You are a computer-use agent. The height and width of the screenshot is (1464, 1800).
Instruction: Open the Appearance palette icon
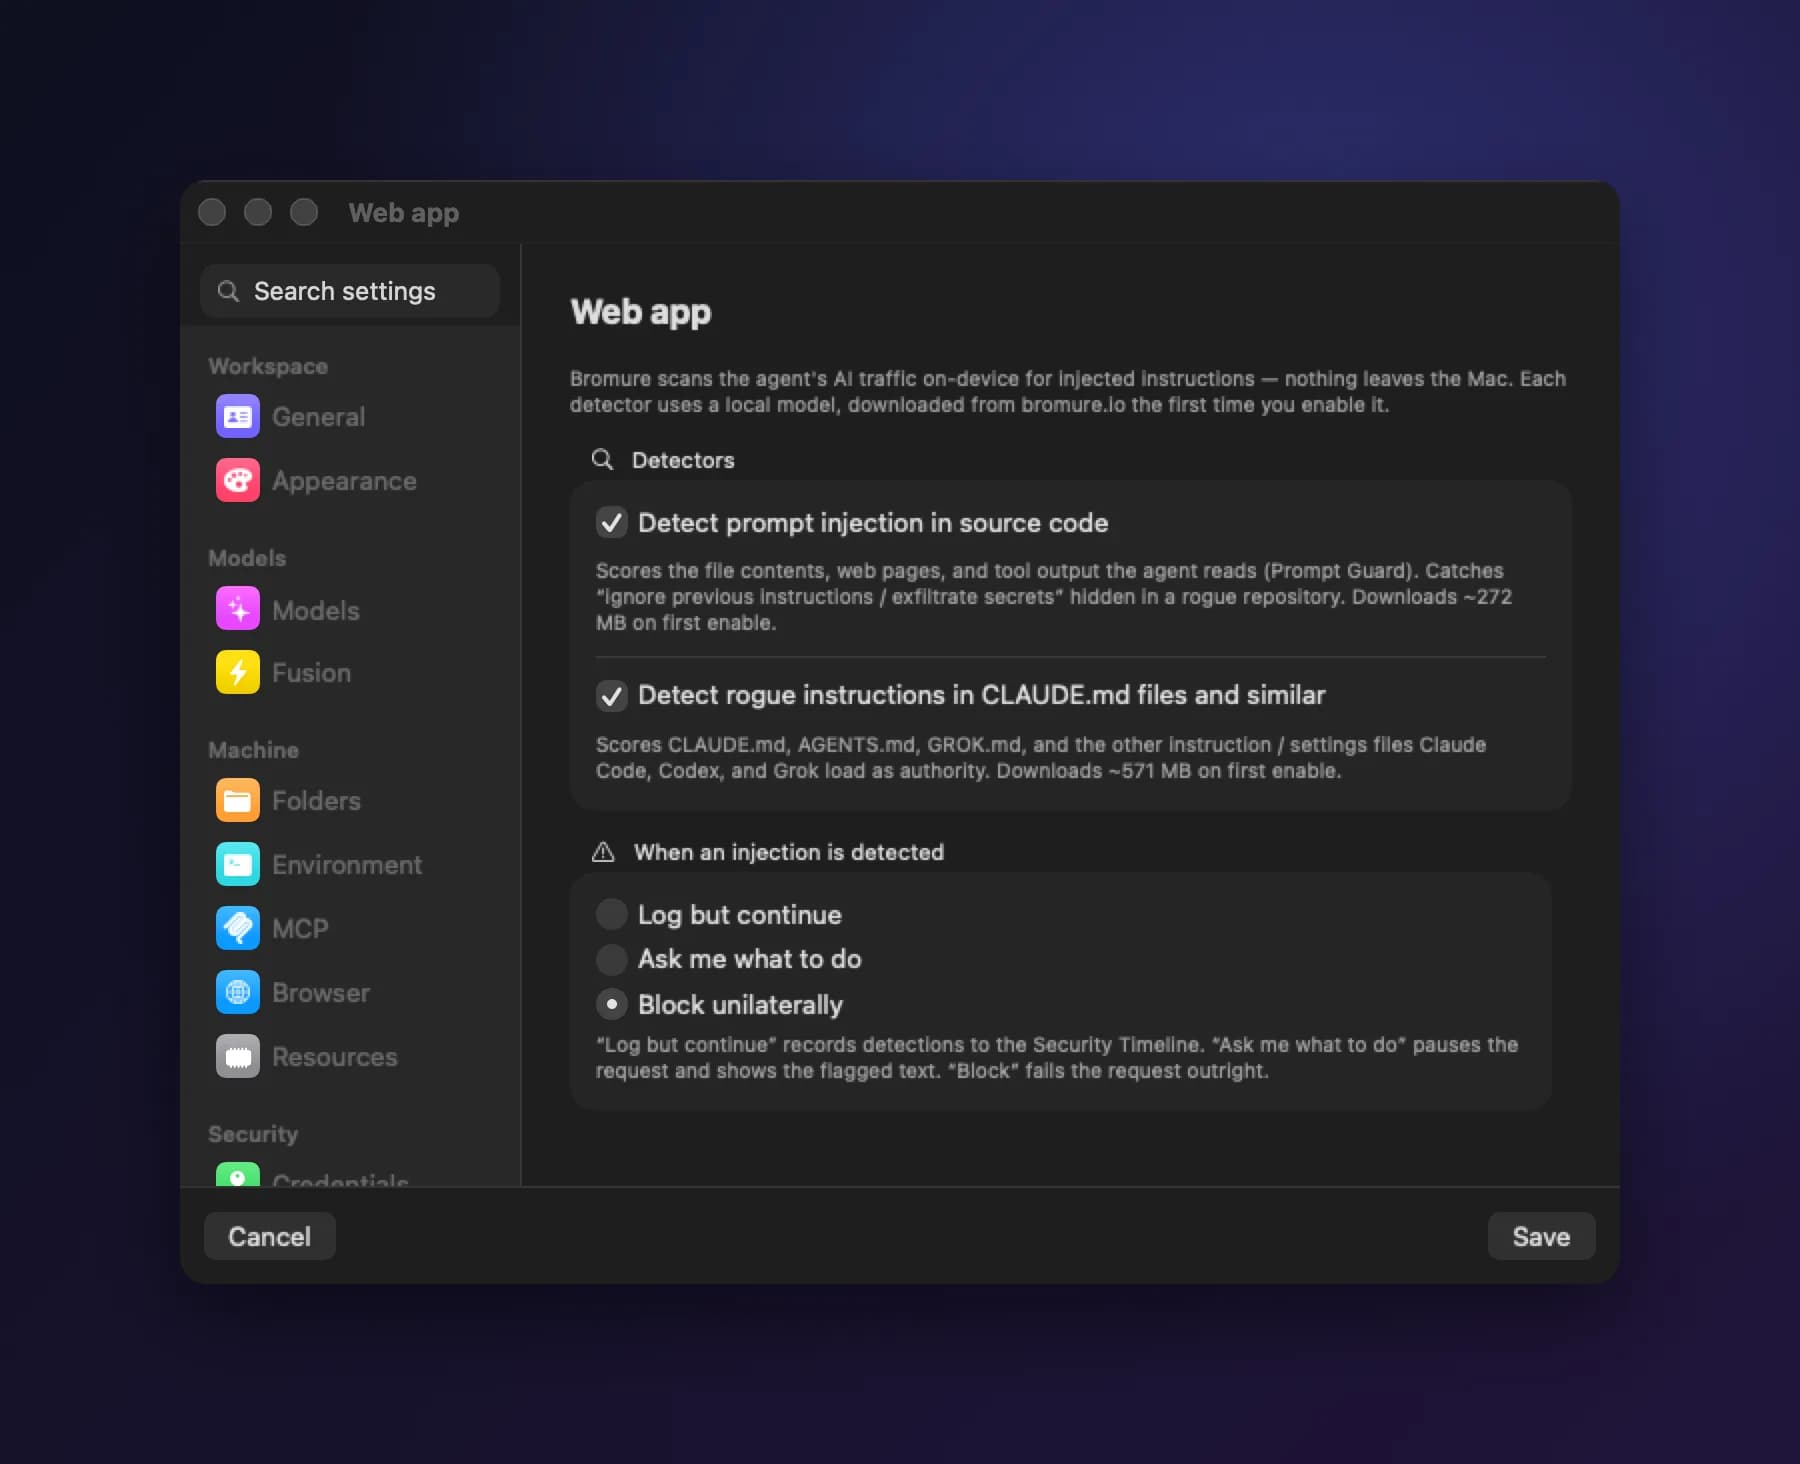click(238, 481)
